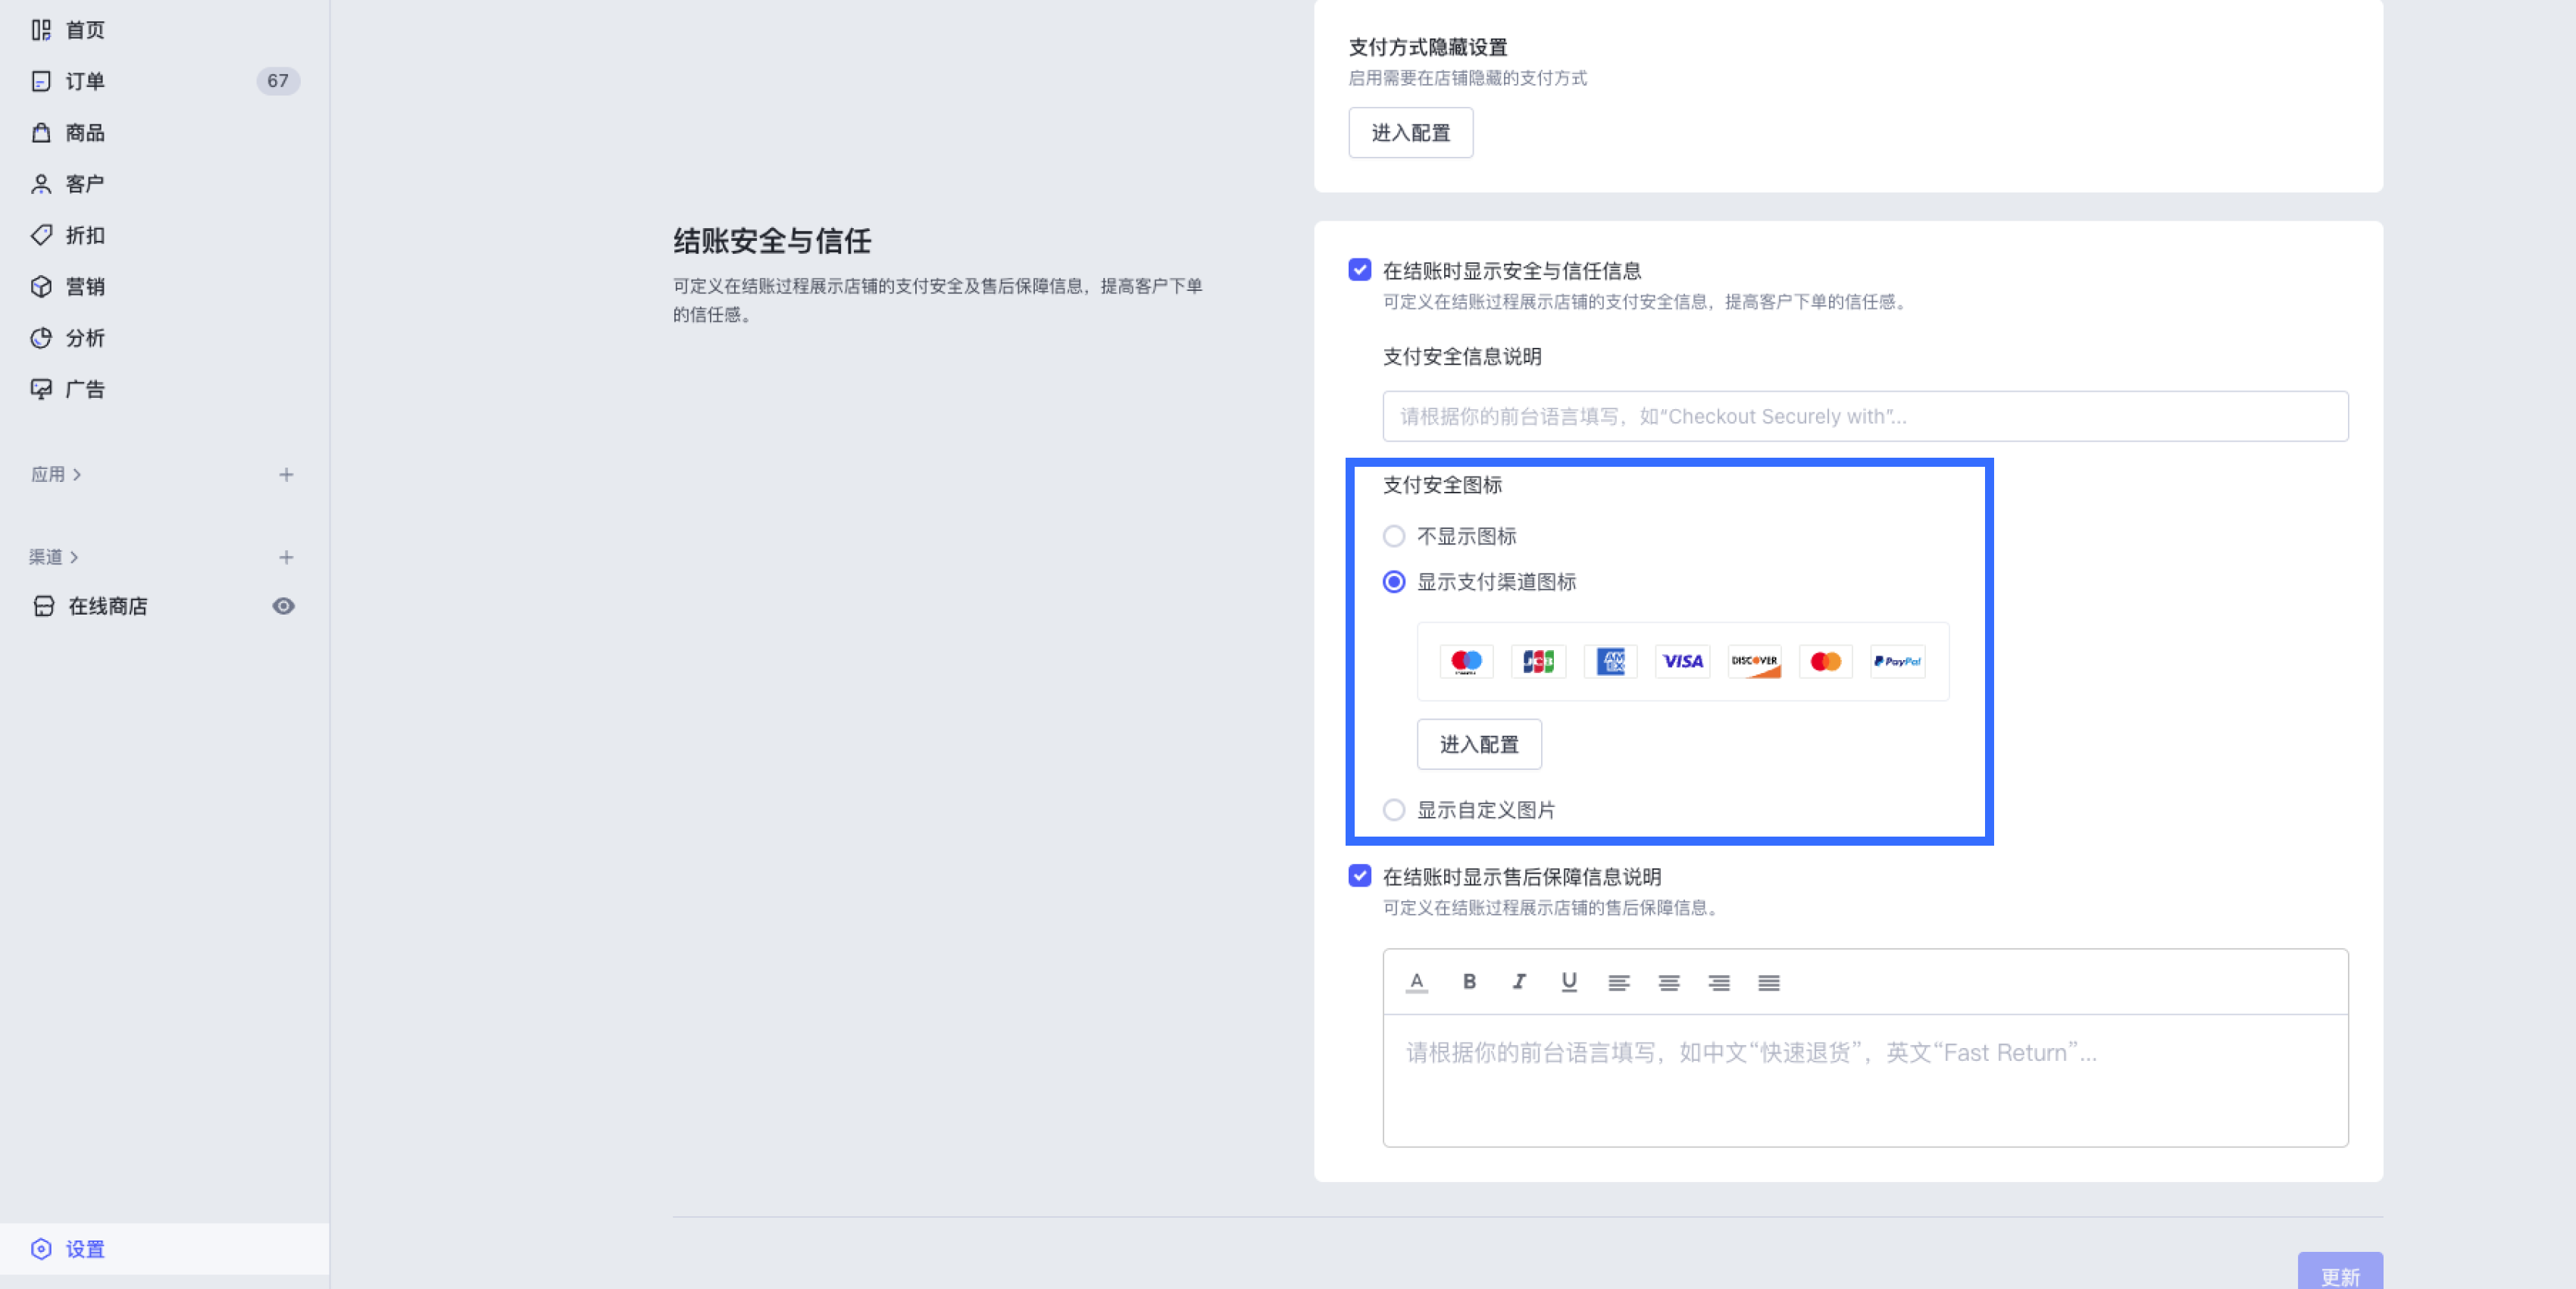Apply right text alignment
Viewport: 2576px width, 1289px height.
pos(1718,982)
